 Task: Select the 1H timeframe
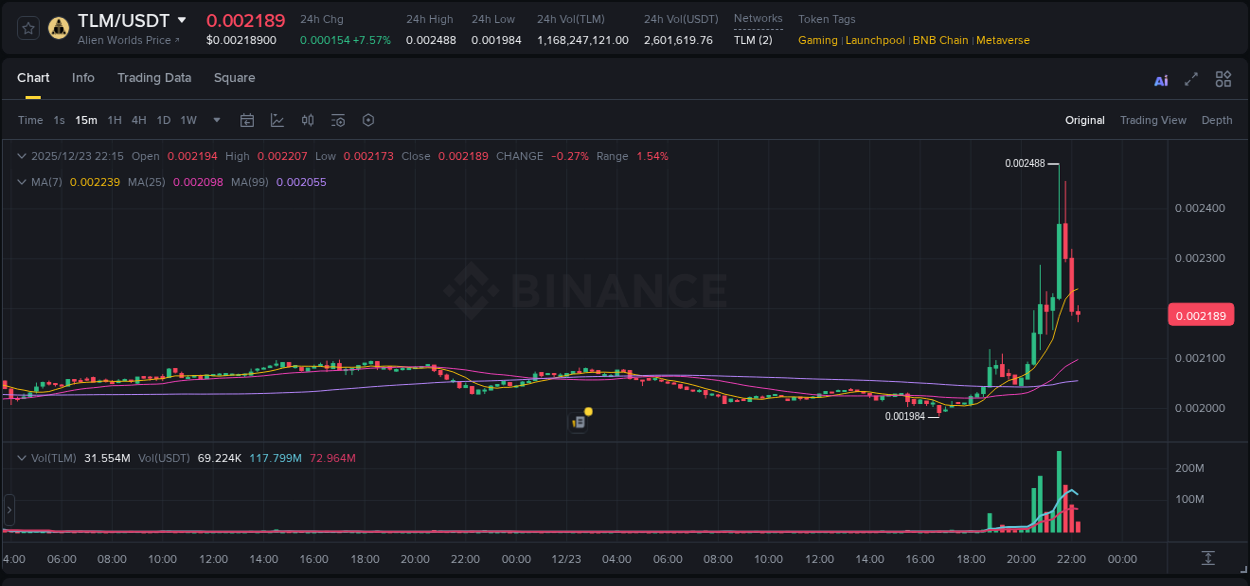pyautogui.click(x=113, y=120)
